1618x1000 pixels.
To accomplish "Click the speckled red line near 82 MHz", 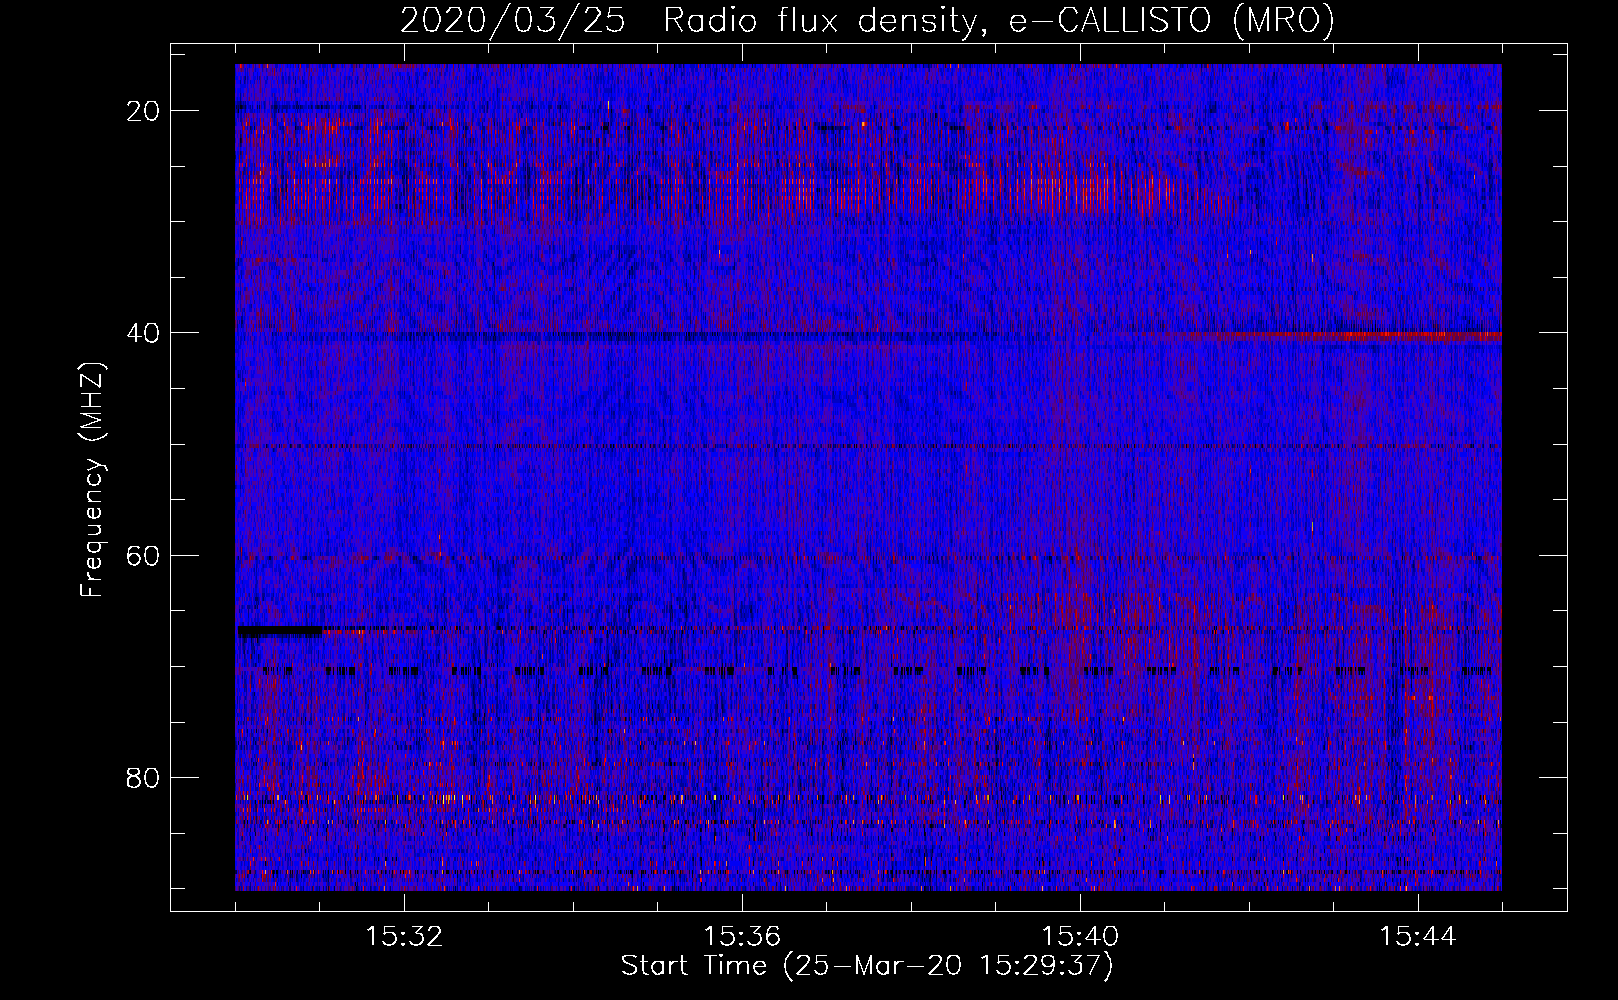I will 600,799.
